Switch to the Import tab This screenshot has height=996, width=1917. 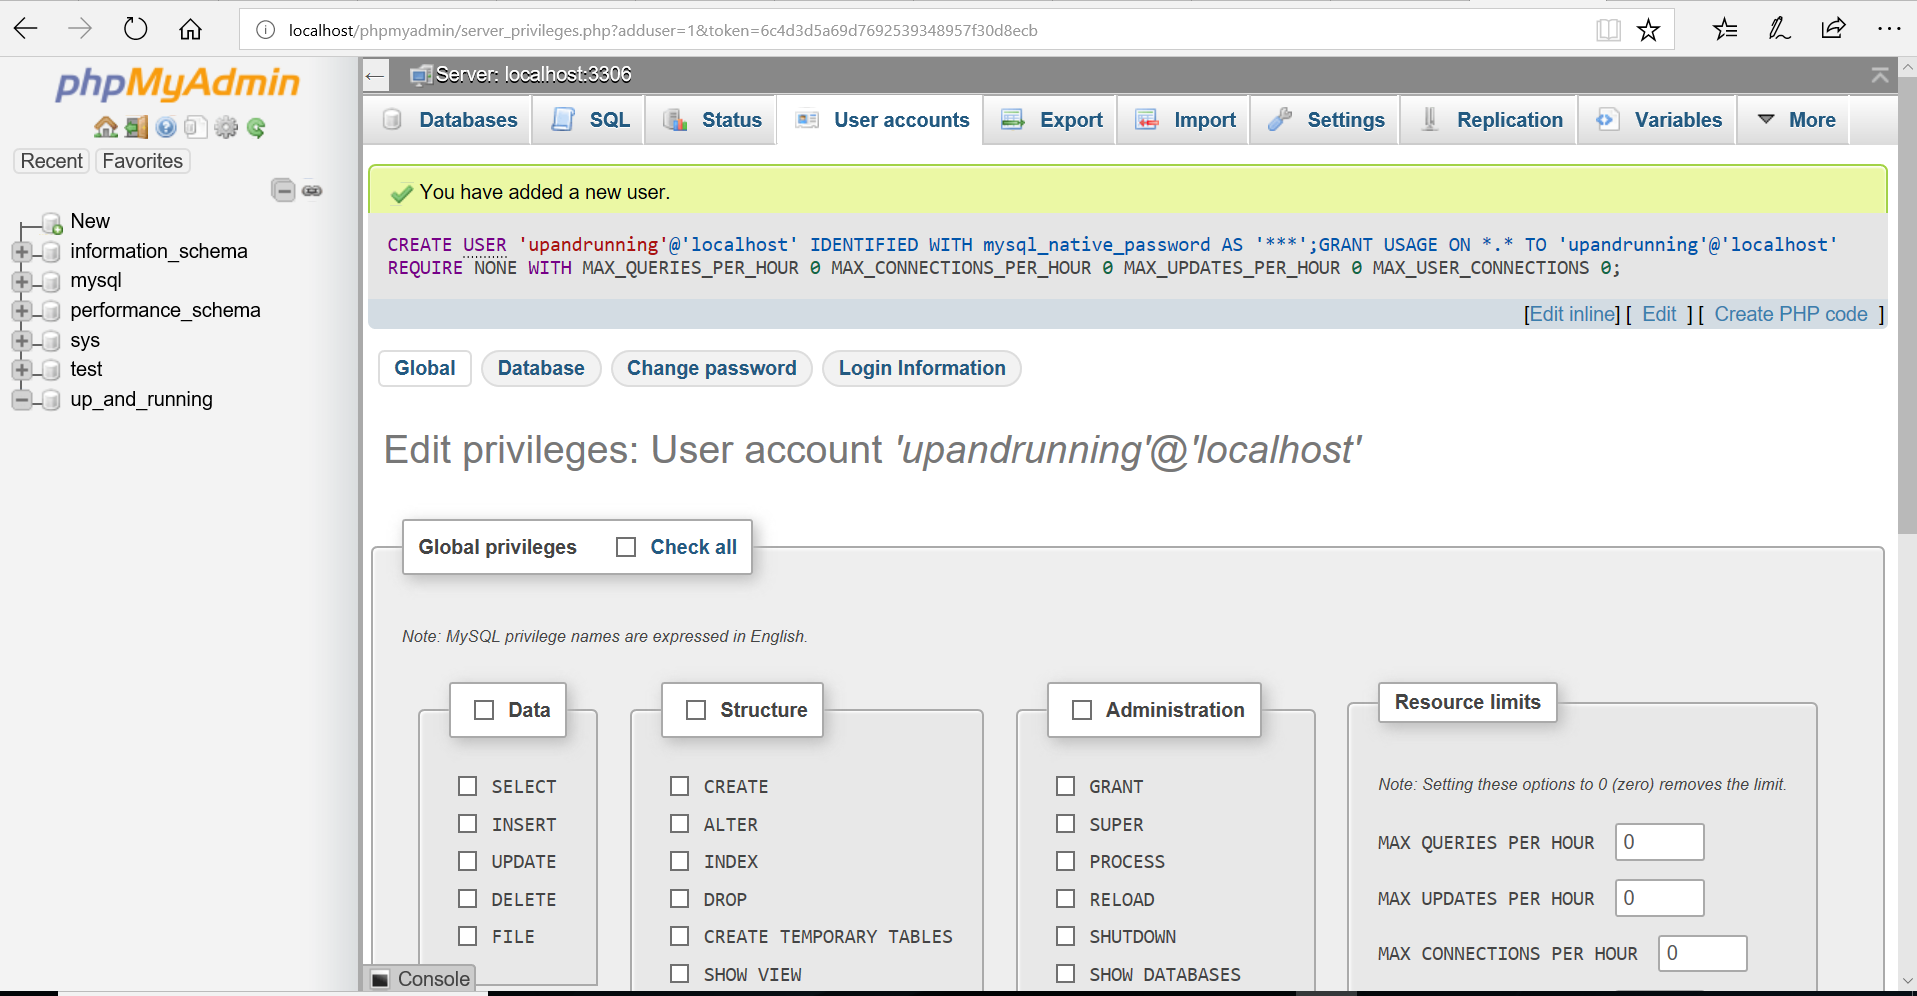tap(1185, 120)
